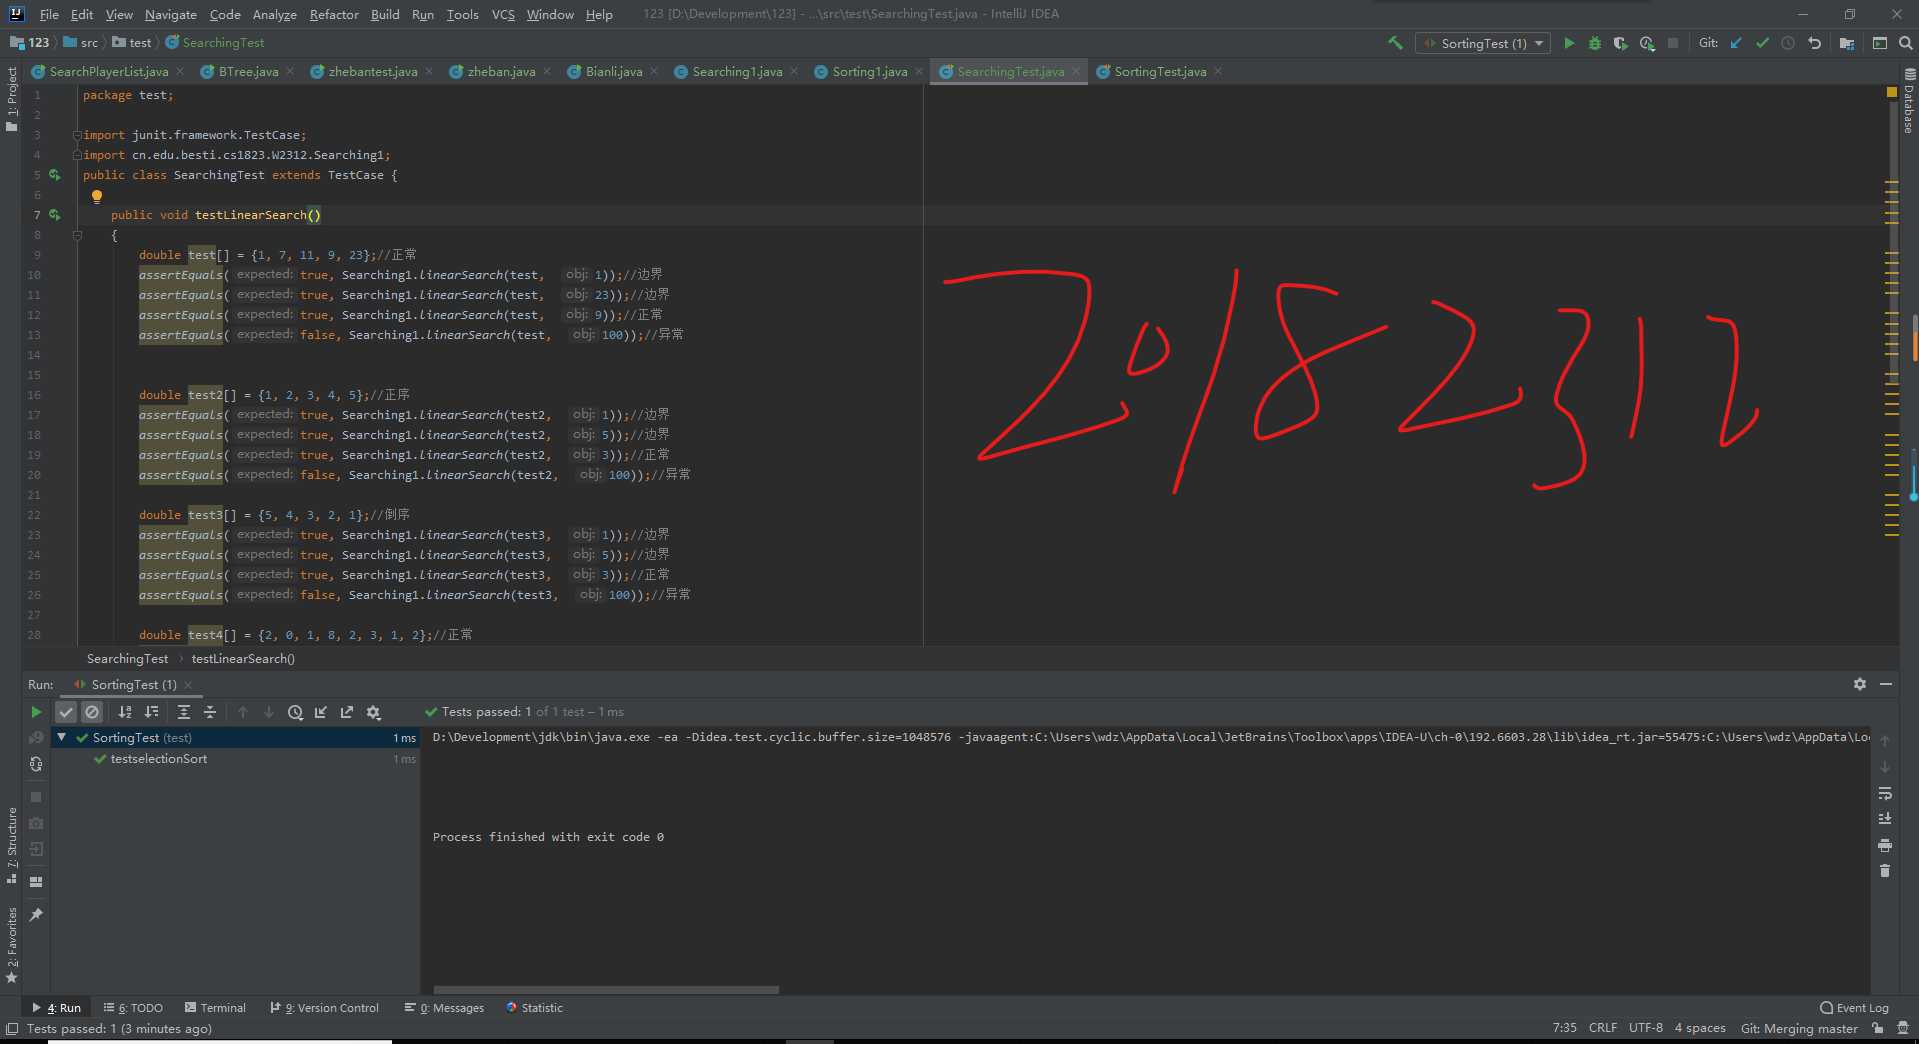Open the Statistic tool window button

coord(535,1008)
